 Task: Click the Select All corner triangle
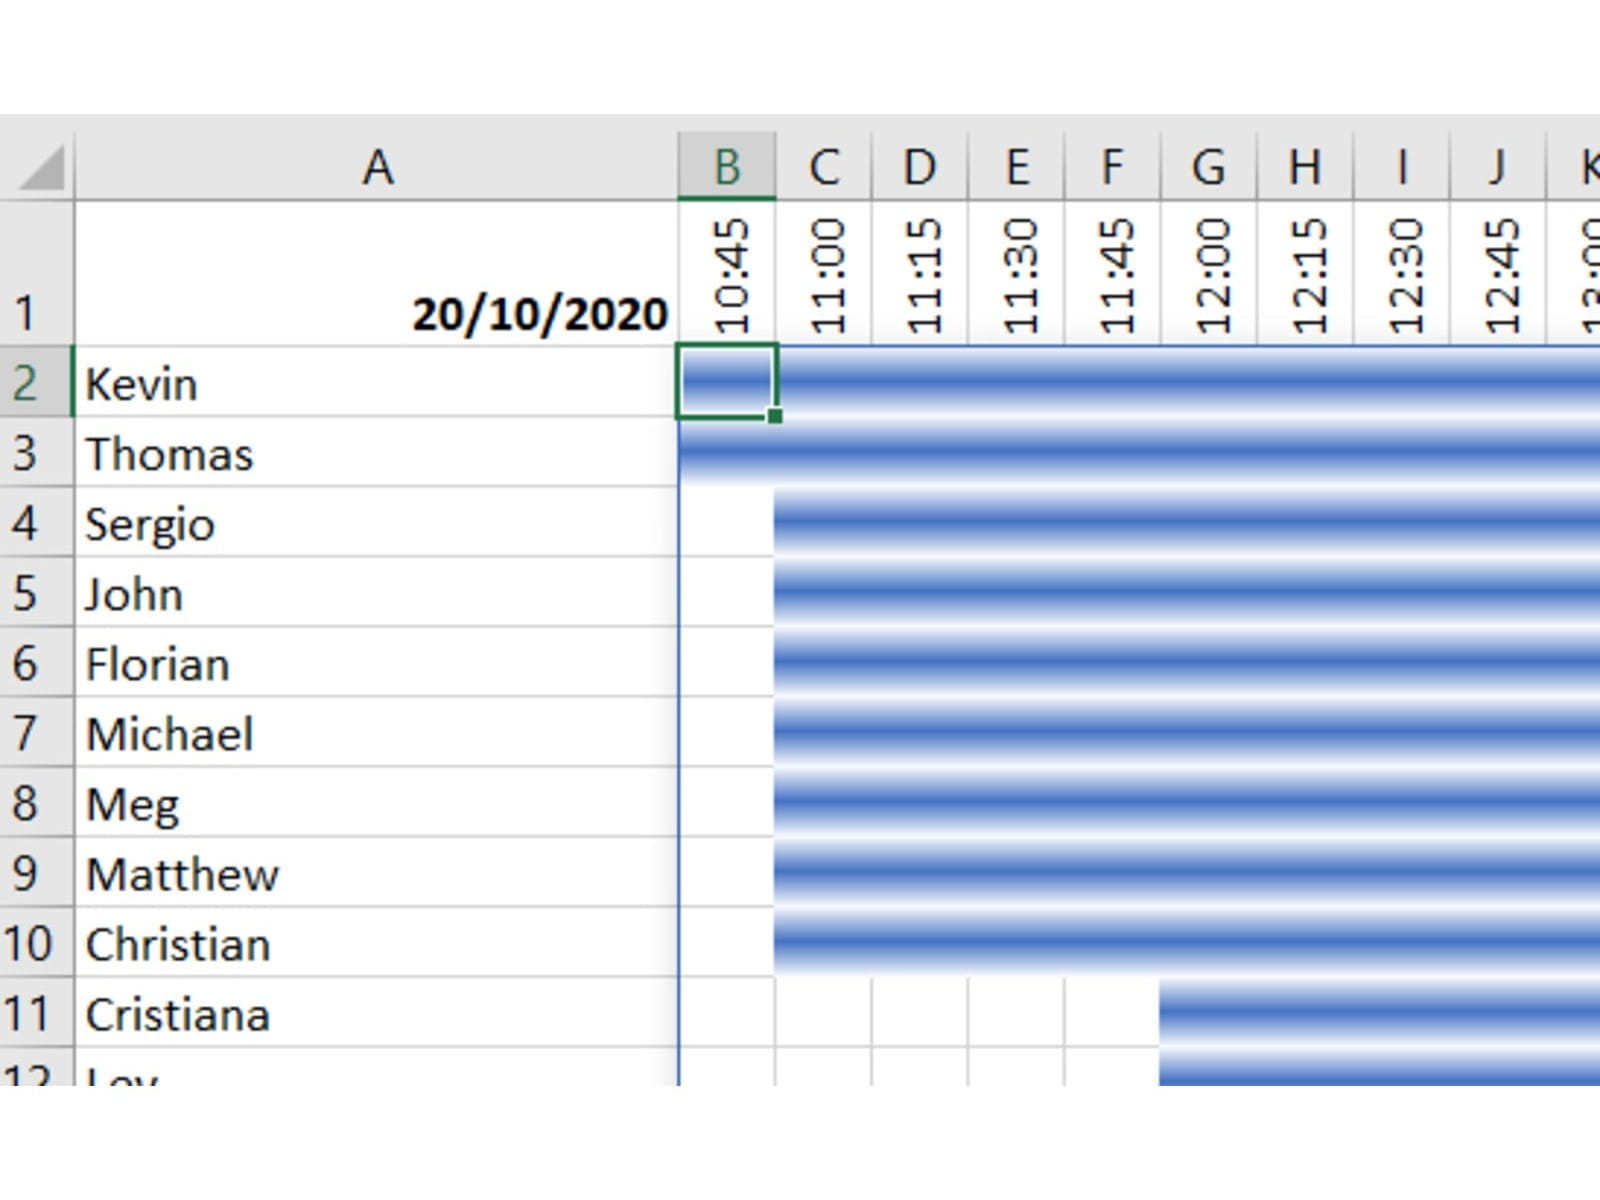(x=42, y=168)
